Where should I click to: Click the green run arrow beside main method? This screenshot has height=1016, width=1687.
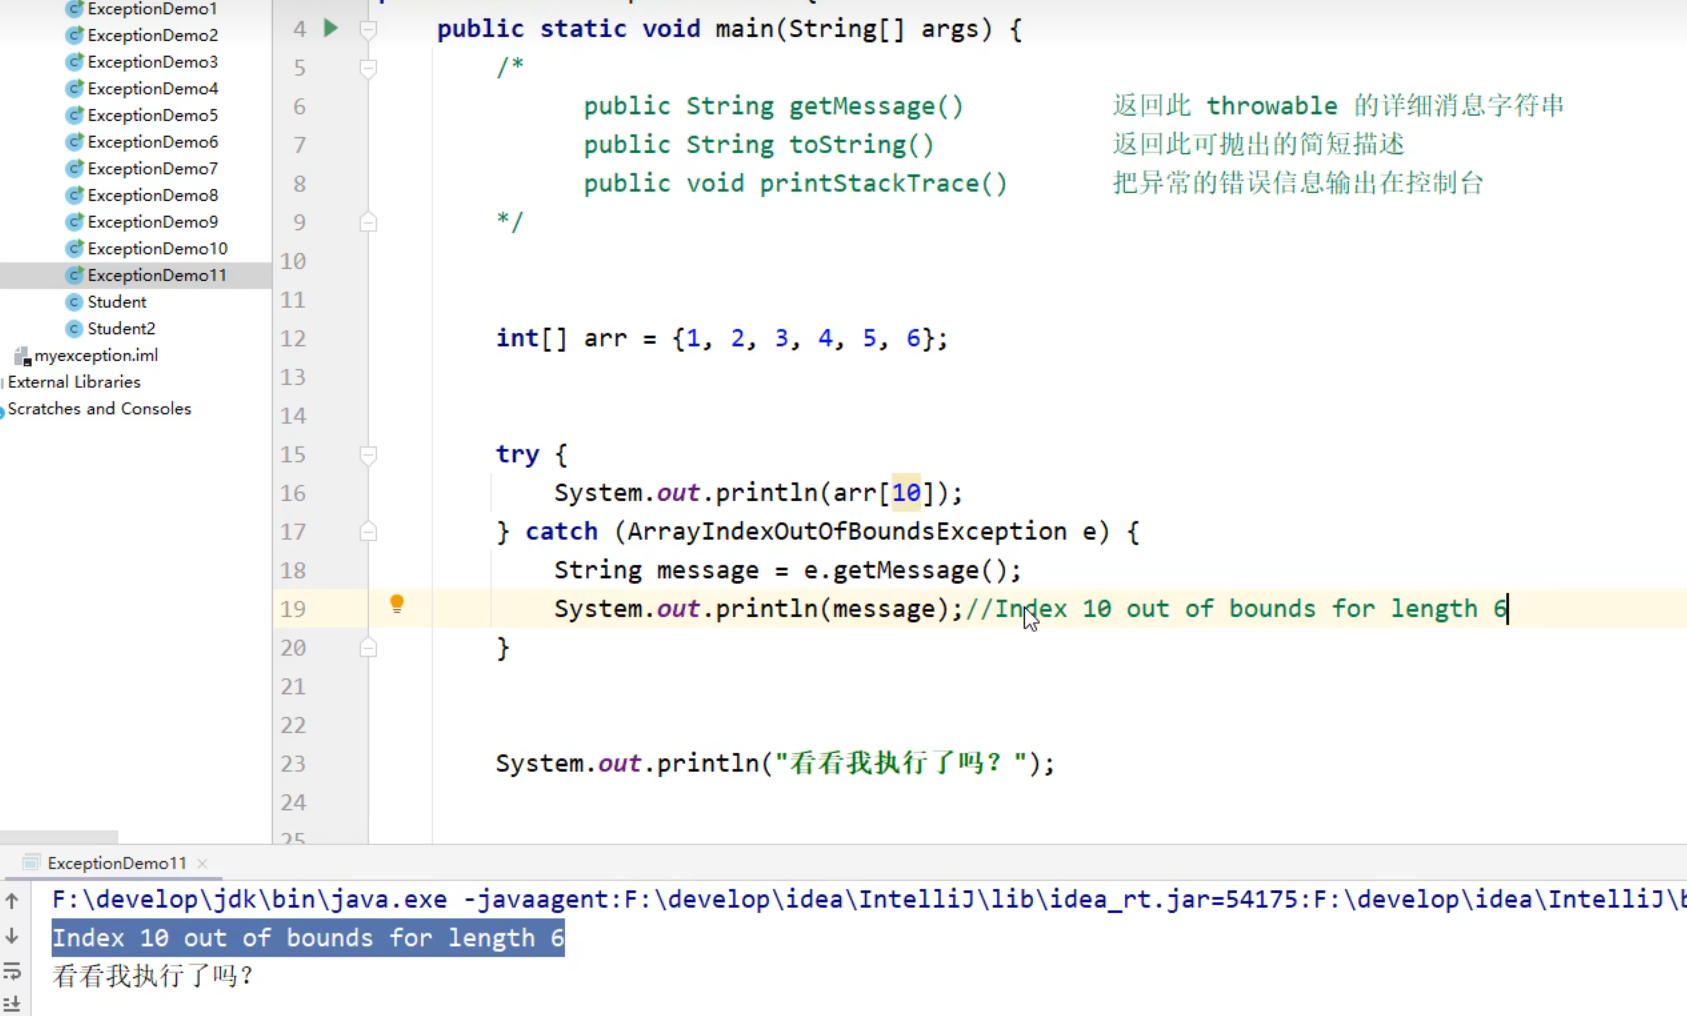[x=331, y=28]
